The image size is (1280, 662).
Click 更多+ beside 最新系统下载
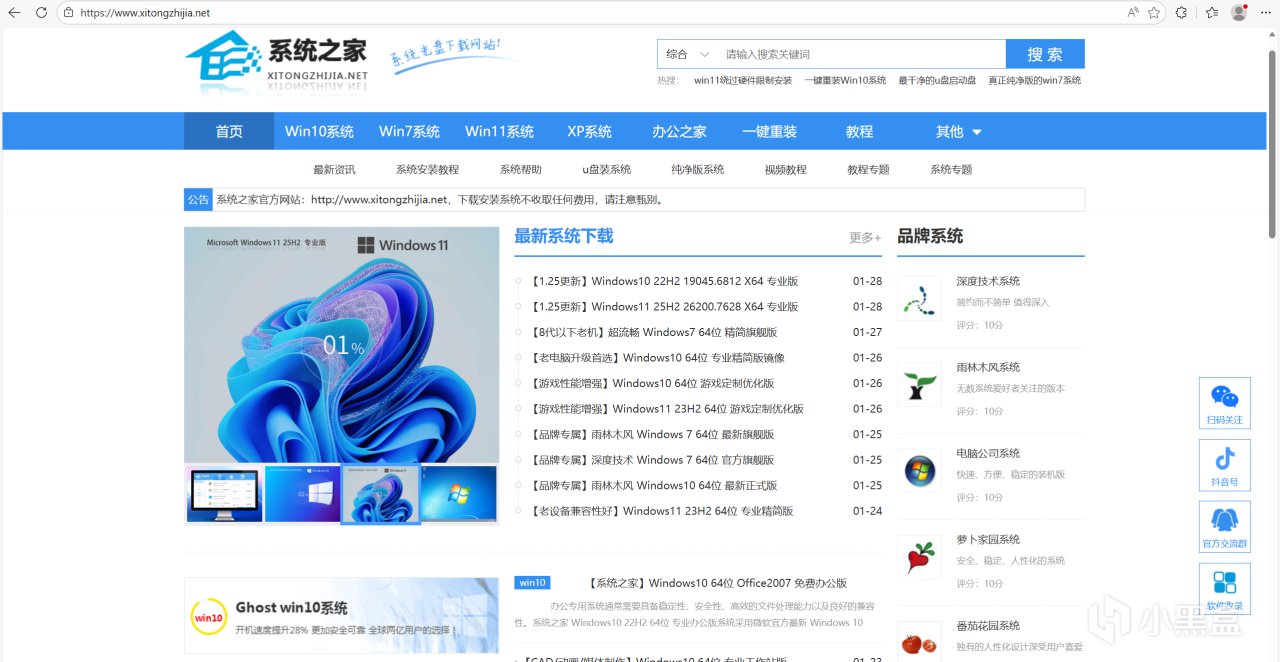pyautogui.click(x=865, y=238)
